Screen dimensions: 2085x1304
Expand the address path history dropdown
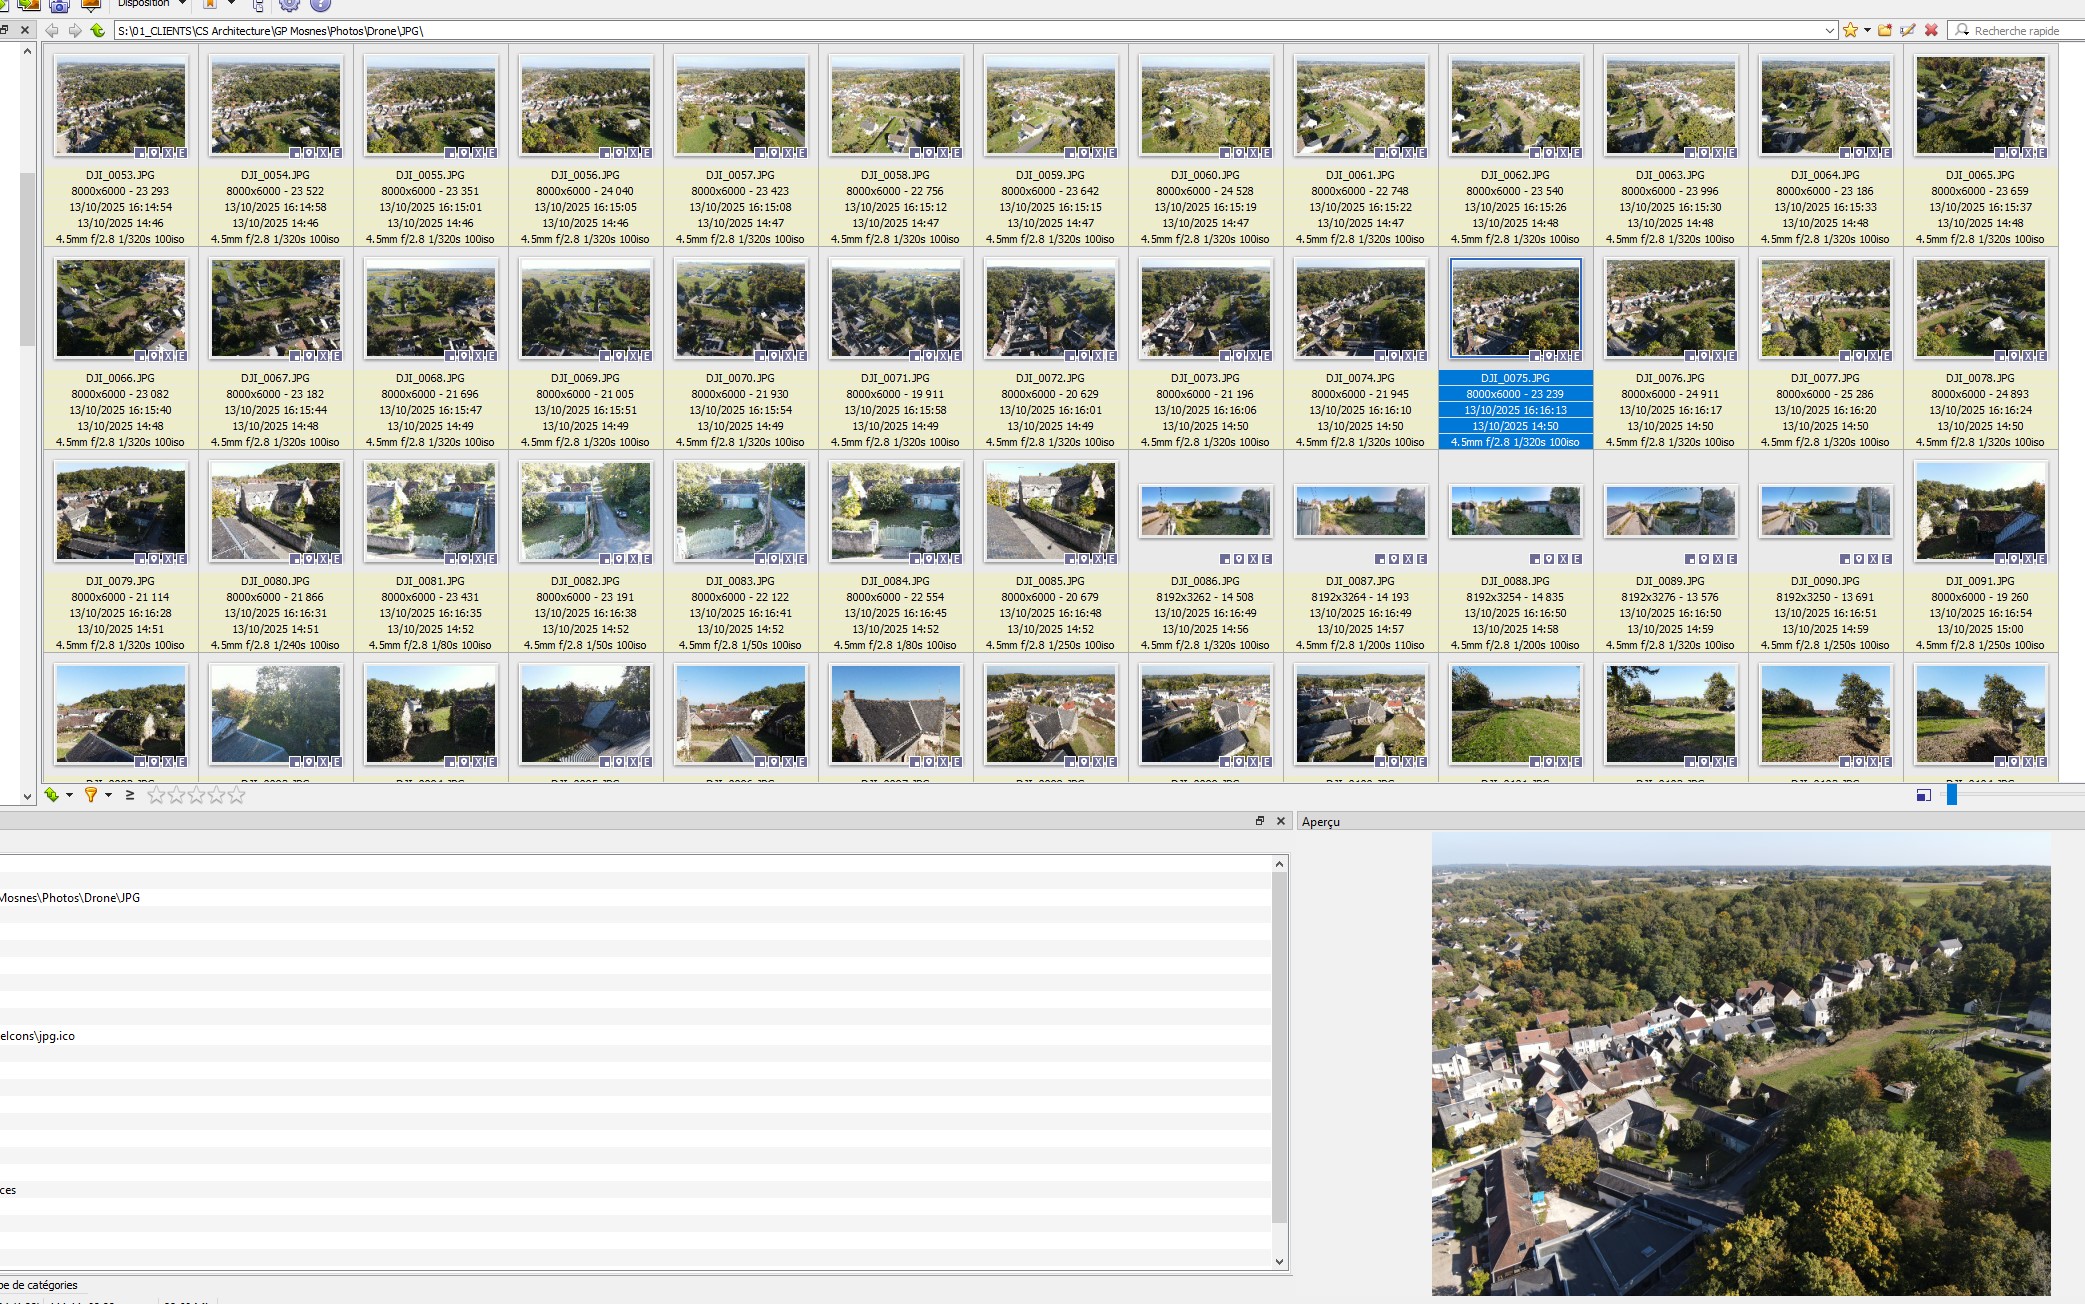1830,31
